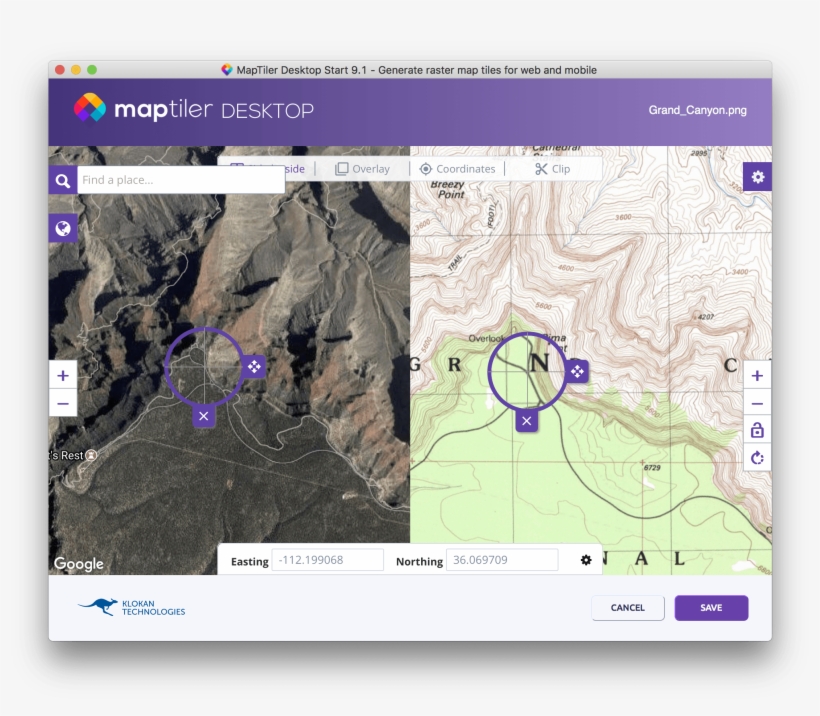Click the Find a place search box
Viewport: 820px width, 716px height.
coord(180,179)
